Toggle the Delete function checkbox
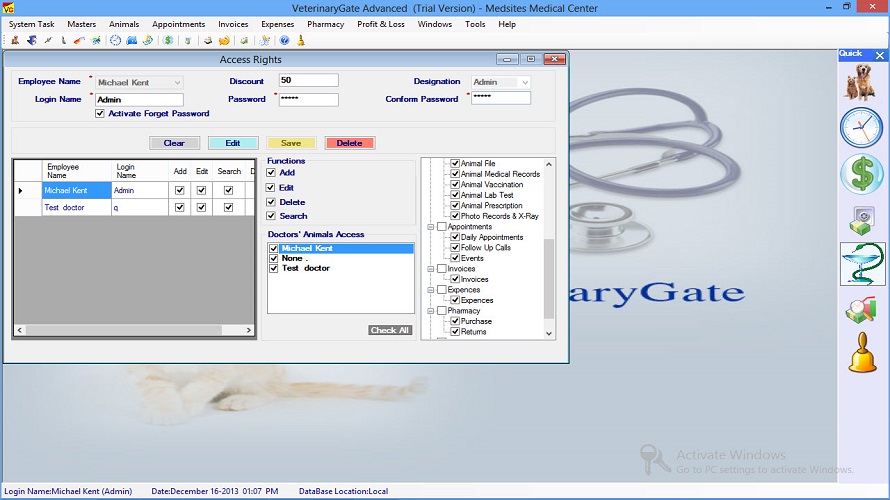The width and height of the screenshot is (890, 500). 271,202
